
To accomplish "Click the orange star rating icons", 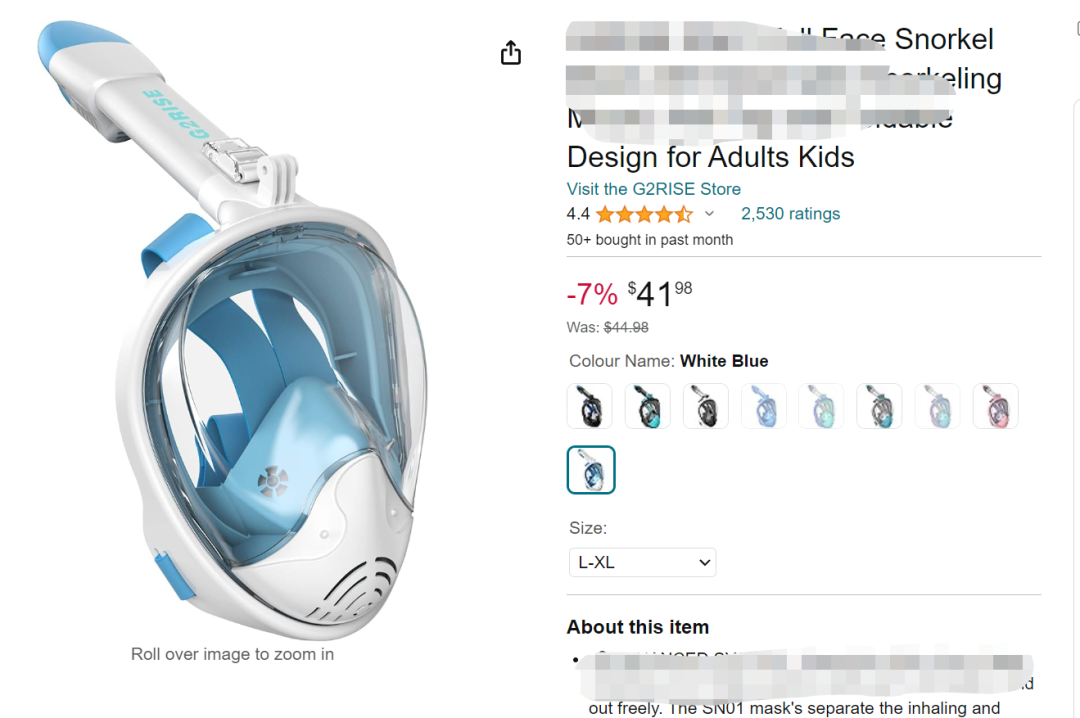I will tap(644, 214).
